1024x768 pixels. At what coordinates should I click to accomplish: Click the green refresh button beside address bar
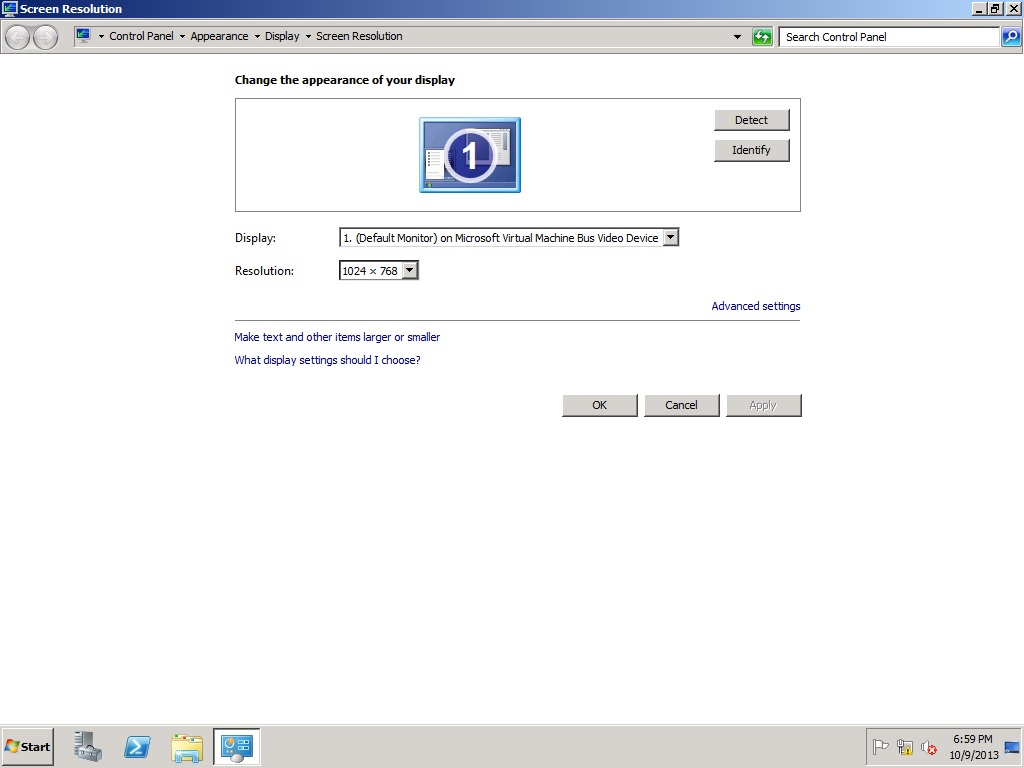tap(762, 36)
